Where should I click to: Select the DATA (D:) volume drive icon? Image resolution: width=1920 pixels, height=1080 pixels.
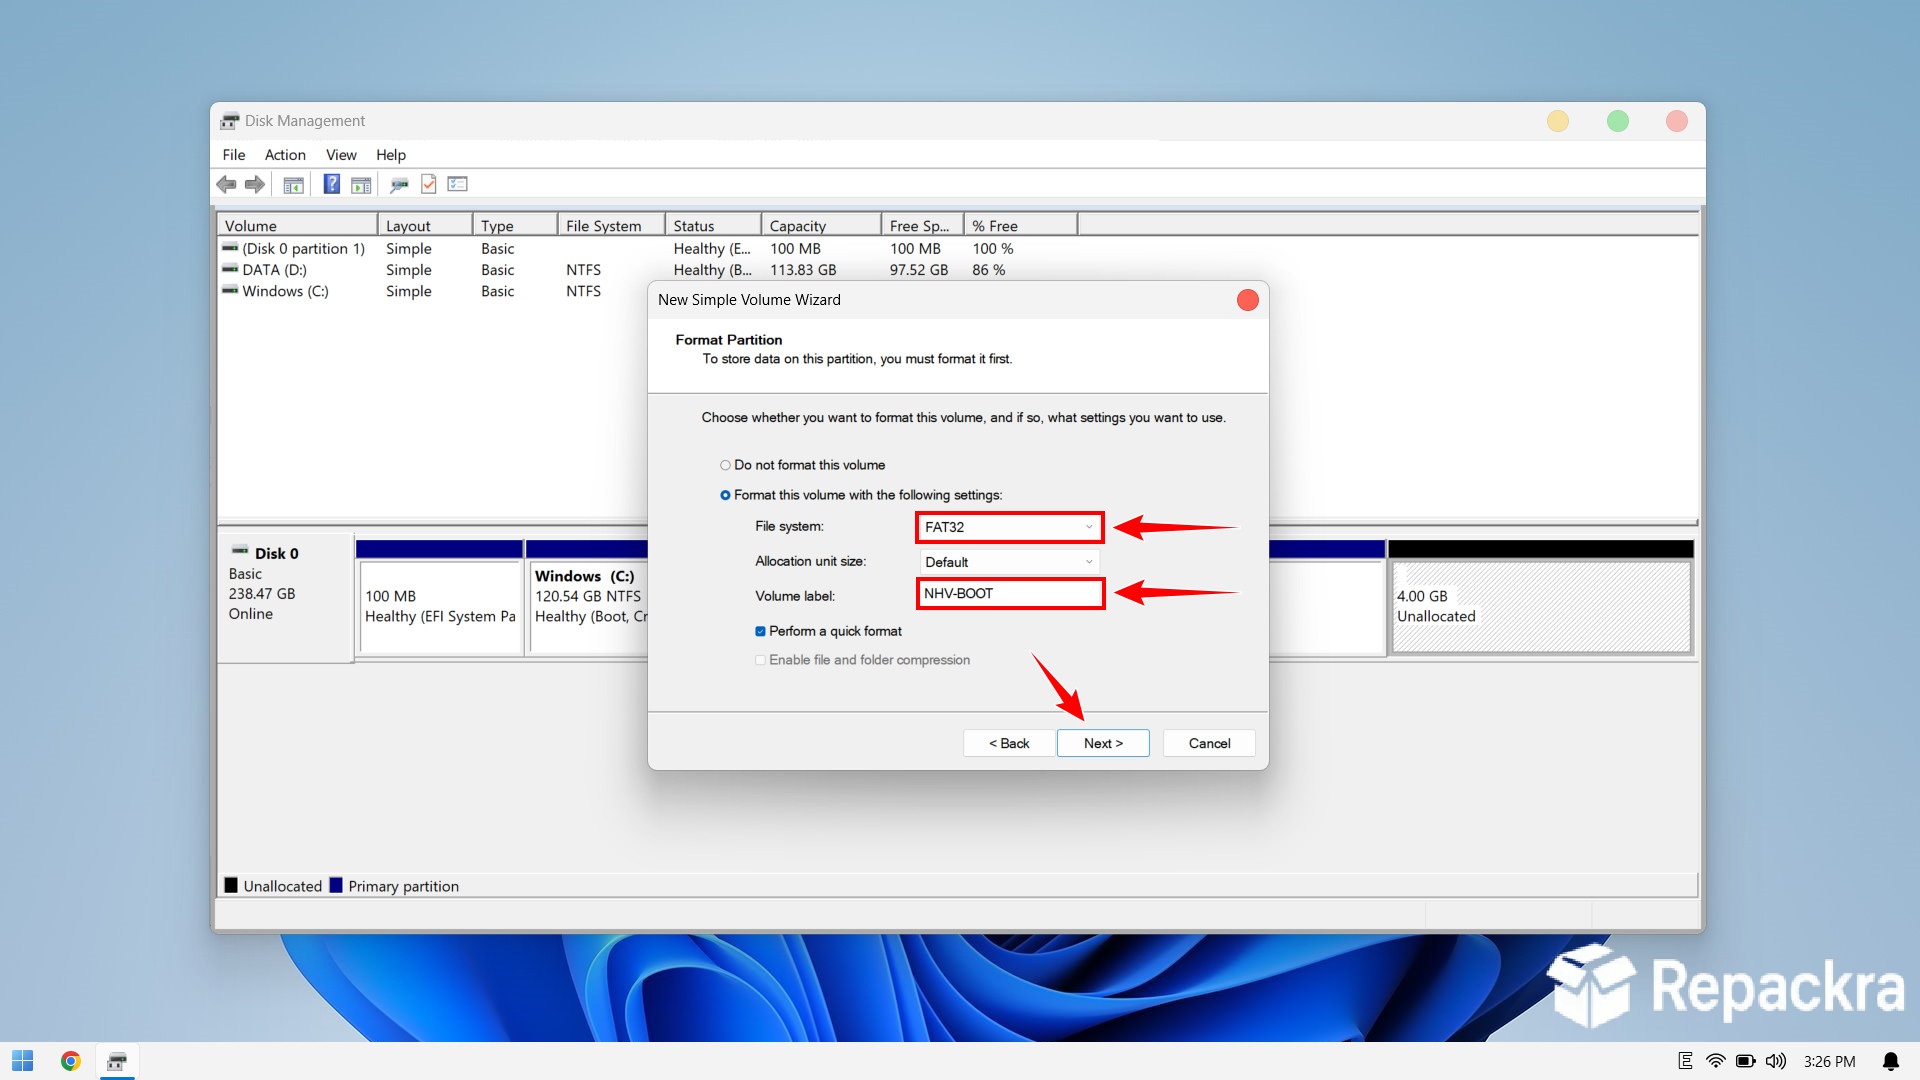pyautogui.click(x=230, y=269)
